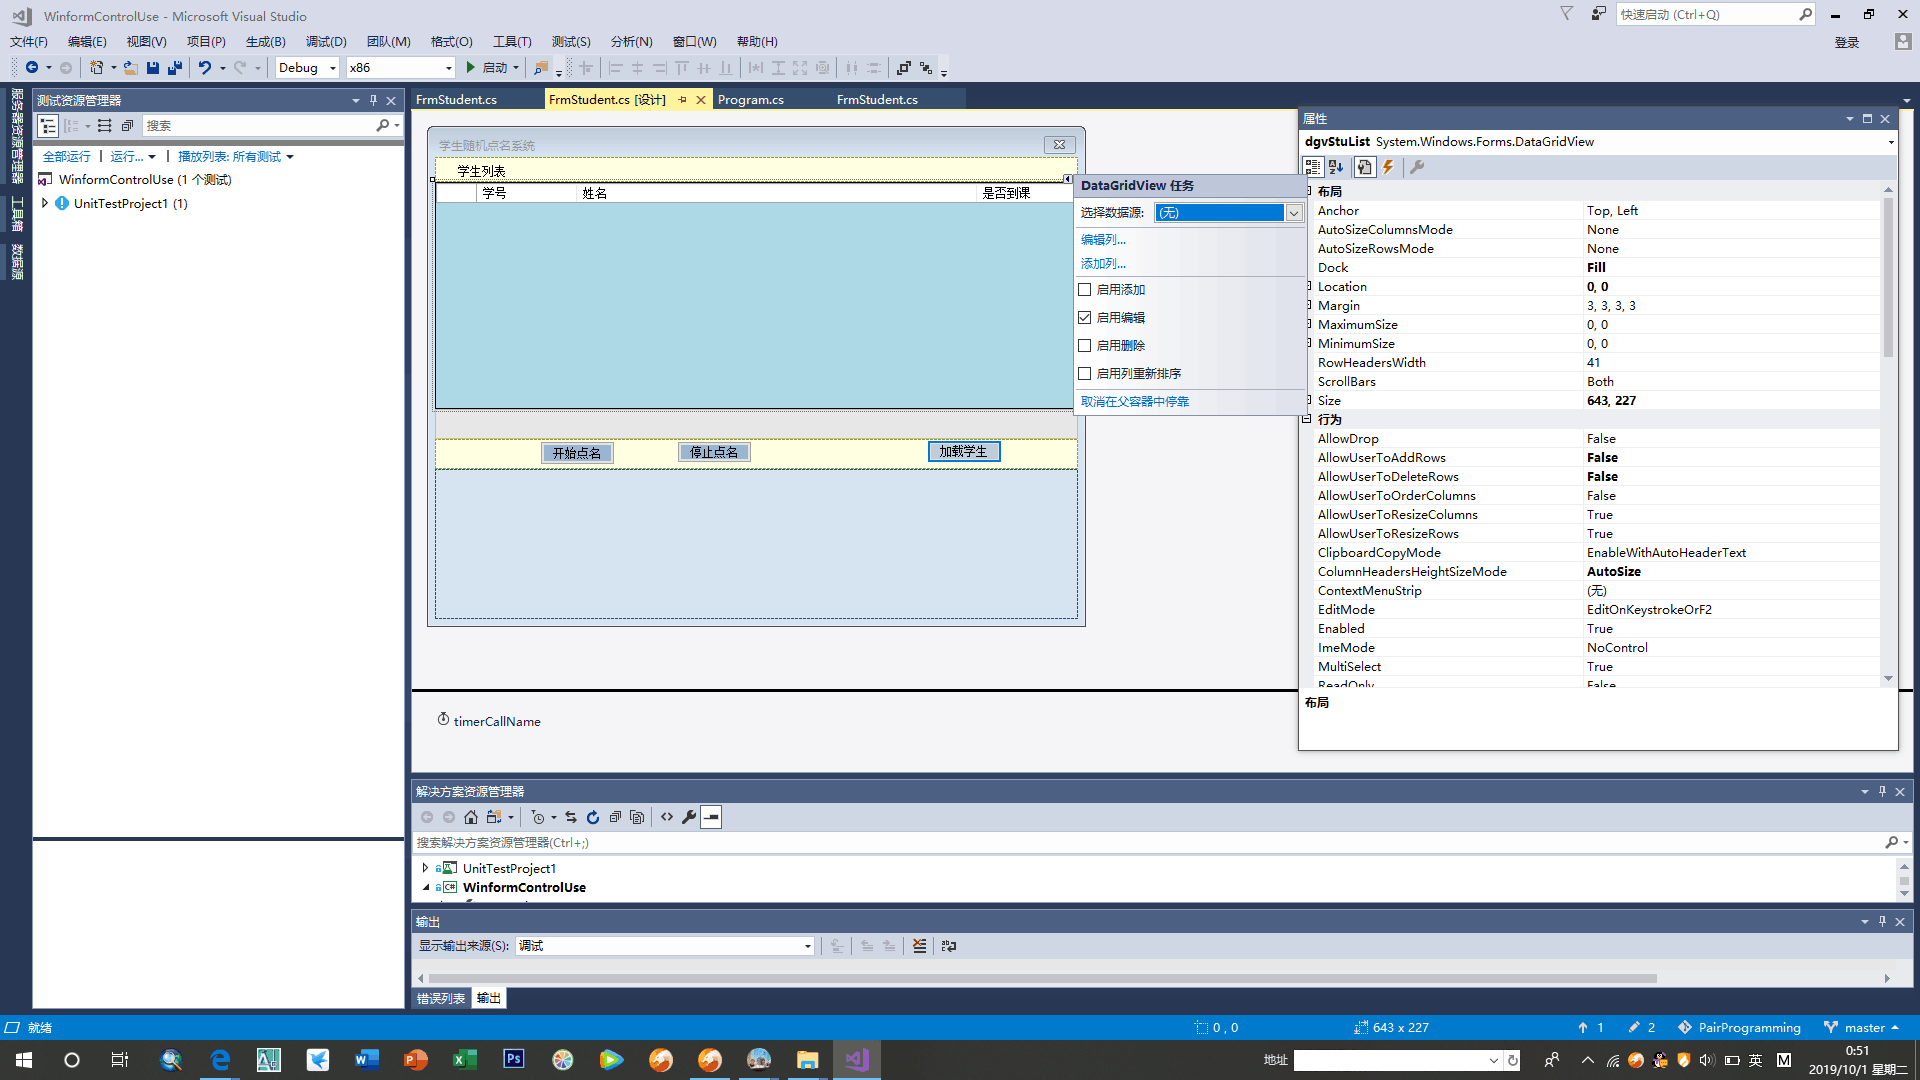1920x1080 pixels.
Task: Enable the 启用添加 checkbox
Action: [x=1085, y=290]
